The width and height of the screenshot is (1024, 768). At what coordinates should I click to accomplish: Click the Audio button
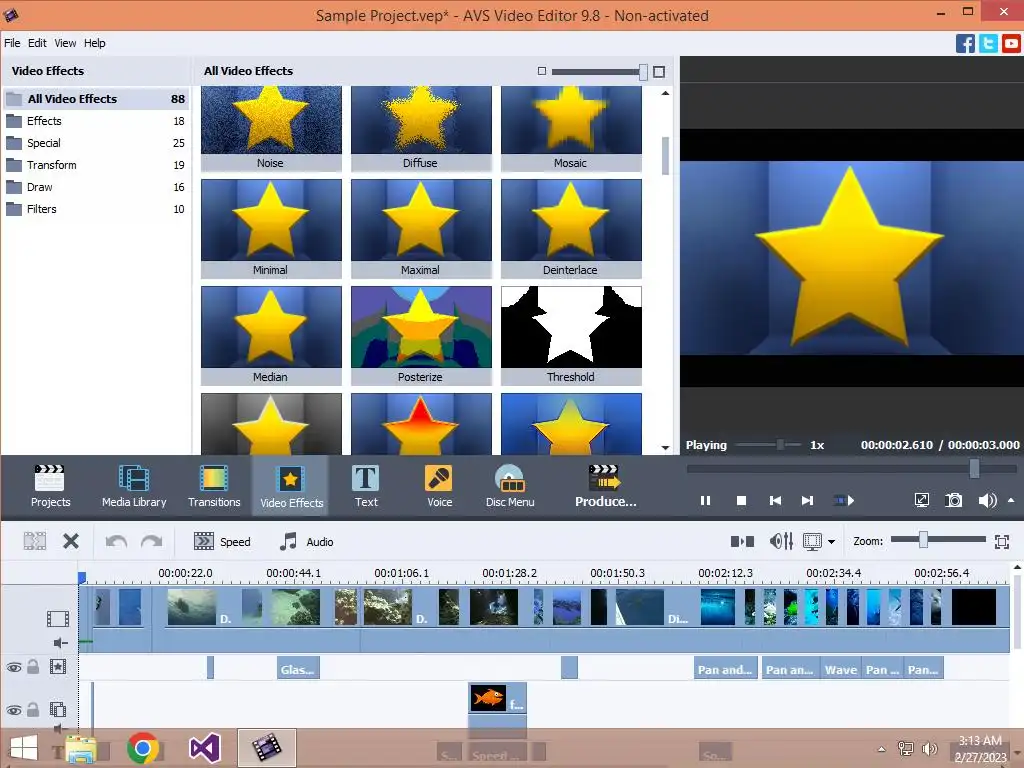(306, 541)
